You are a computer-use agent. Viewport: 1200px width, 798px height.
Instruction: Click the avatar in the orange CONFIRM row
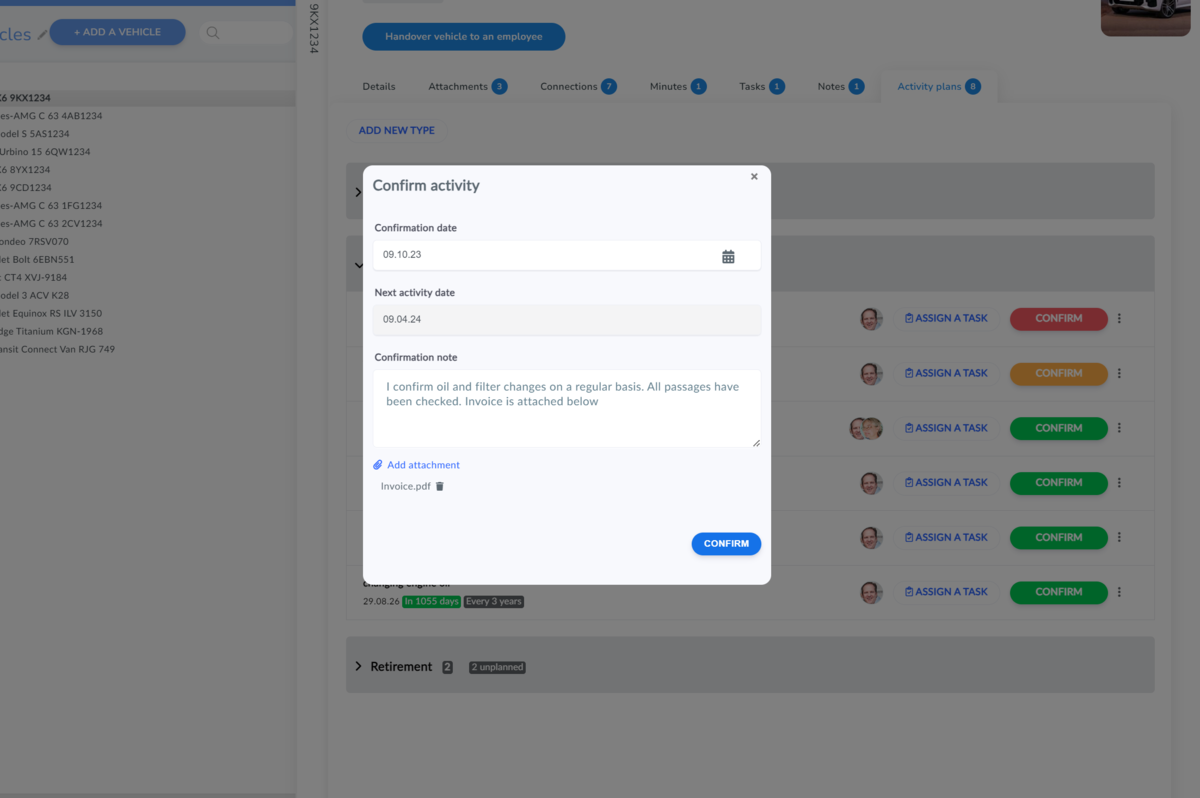point(871,373)
